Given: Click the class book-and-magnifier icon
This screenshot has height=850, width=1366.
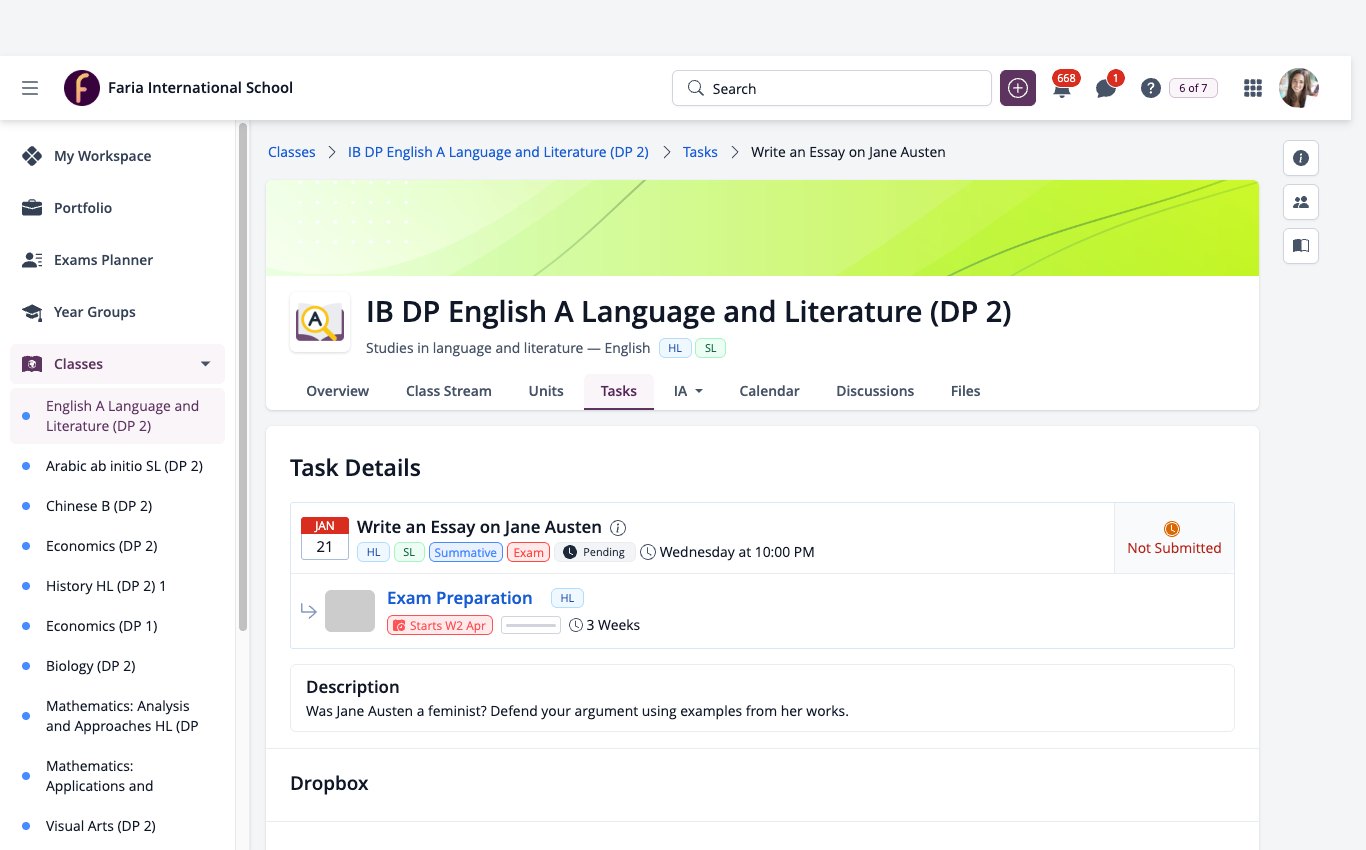Looking at the screenshot, I should [x=320, y=322].
